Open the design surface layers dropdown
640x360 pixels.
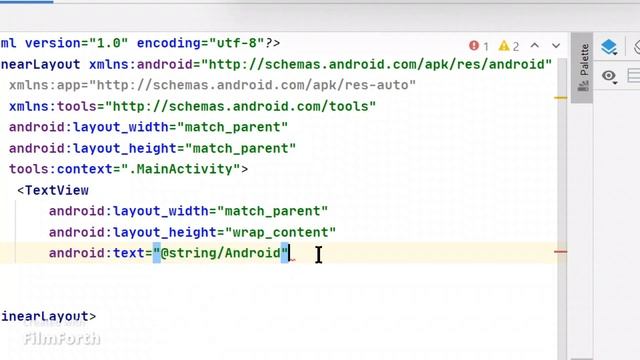(609, 47)
